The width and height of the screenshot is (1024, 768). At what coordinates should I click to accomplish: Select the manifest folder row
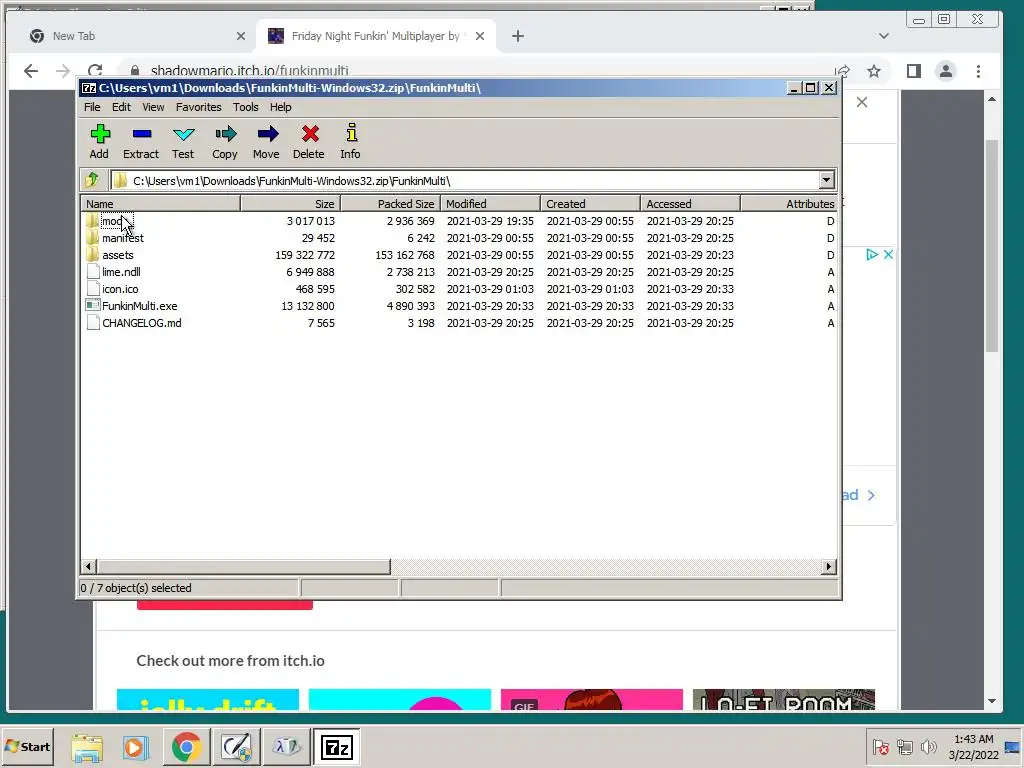[x=459, y=238]
